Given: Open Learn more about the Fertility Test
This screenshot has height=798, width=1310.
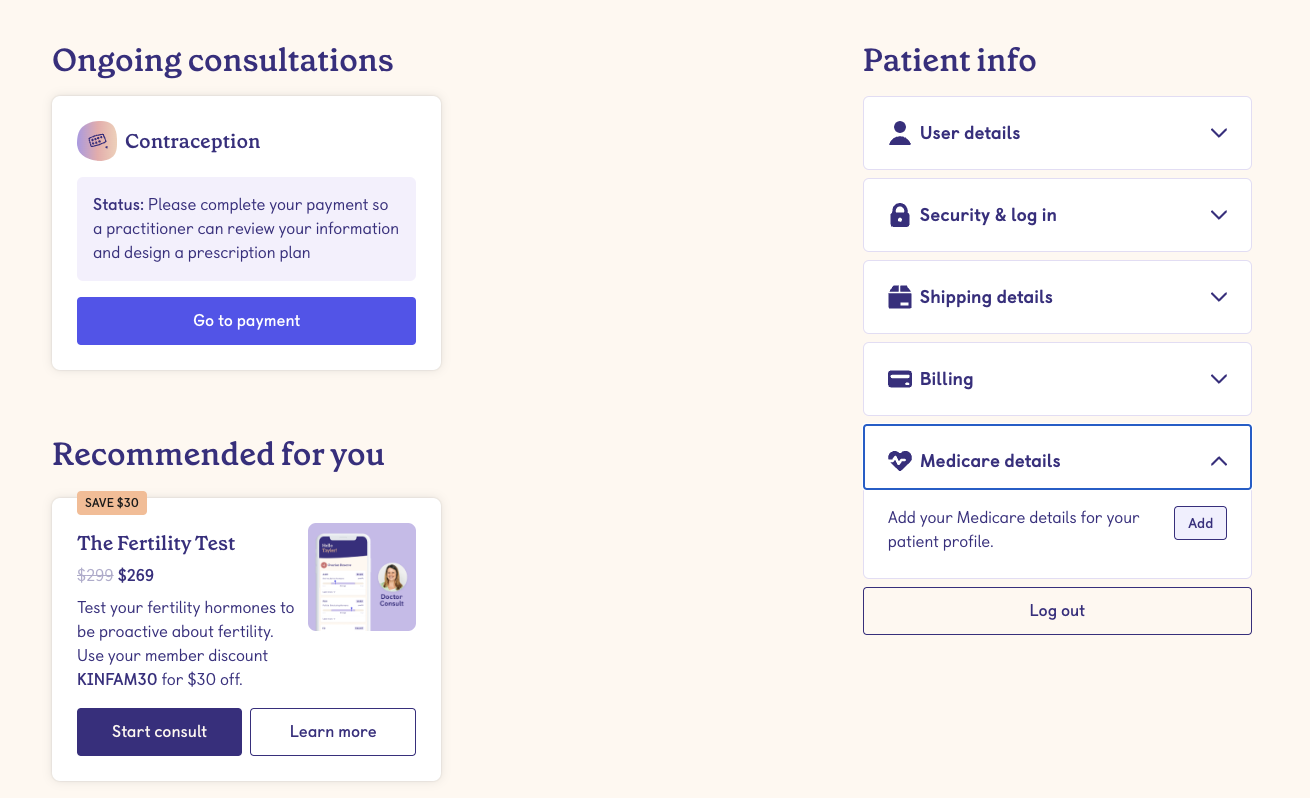Looking at the screenshot, I should point(332,731).
